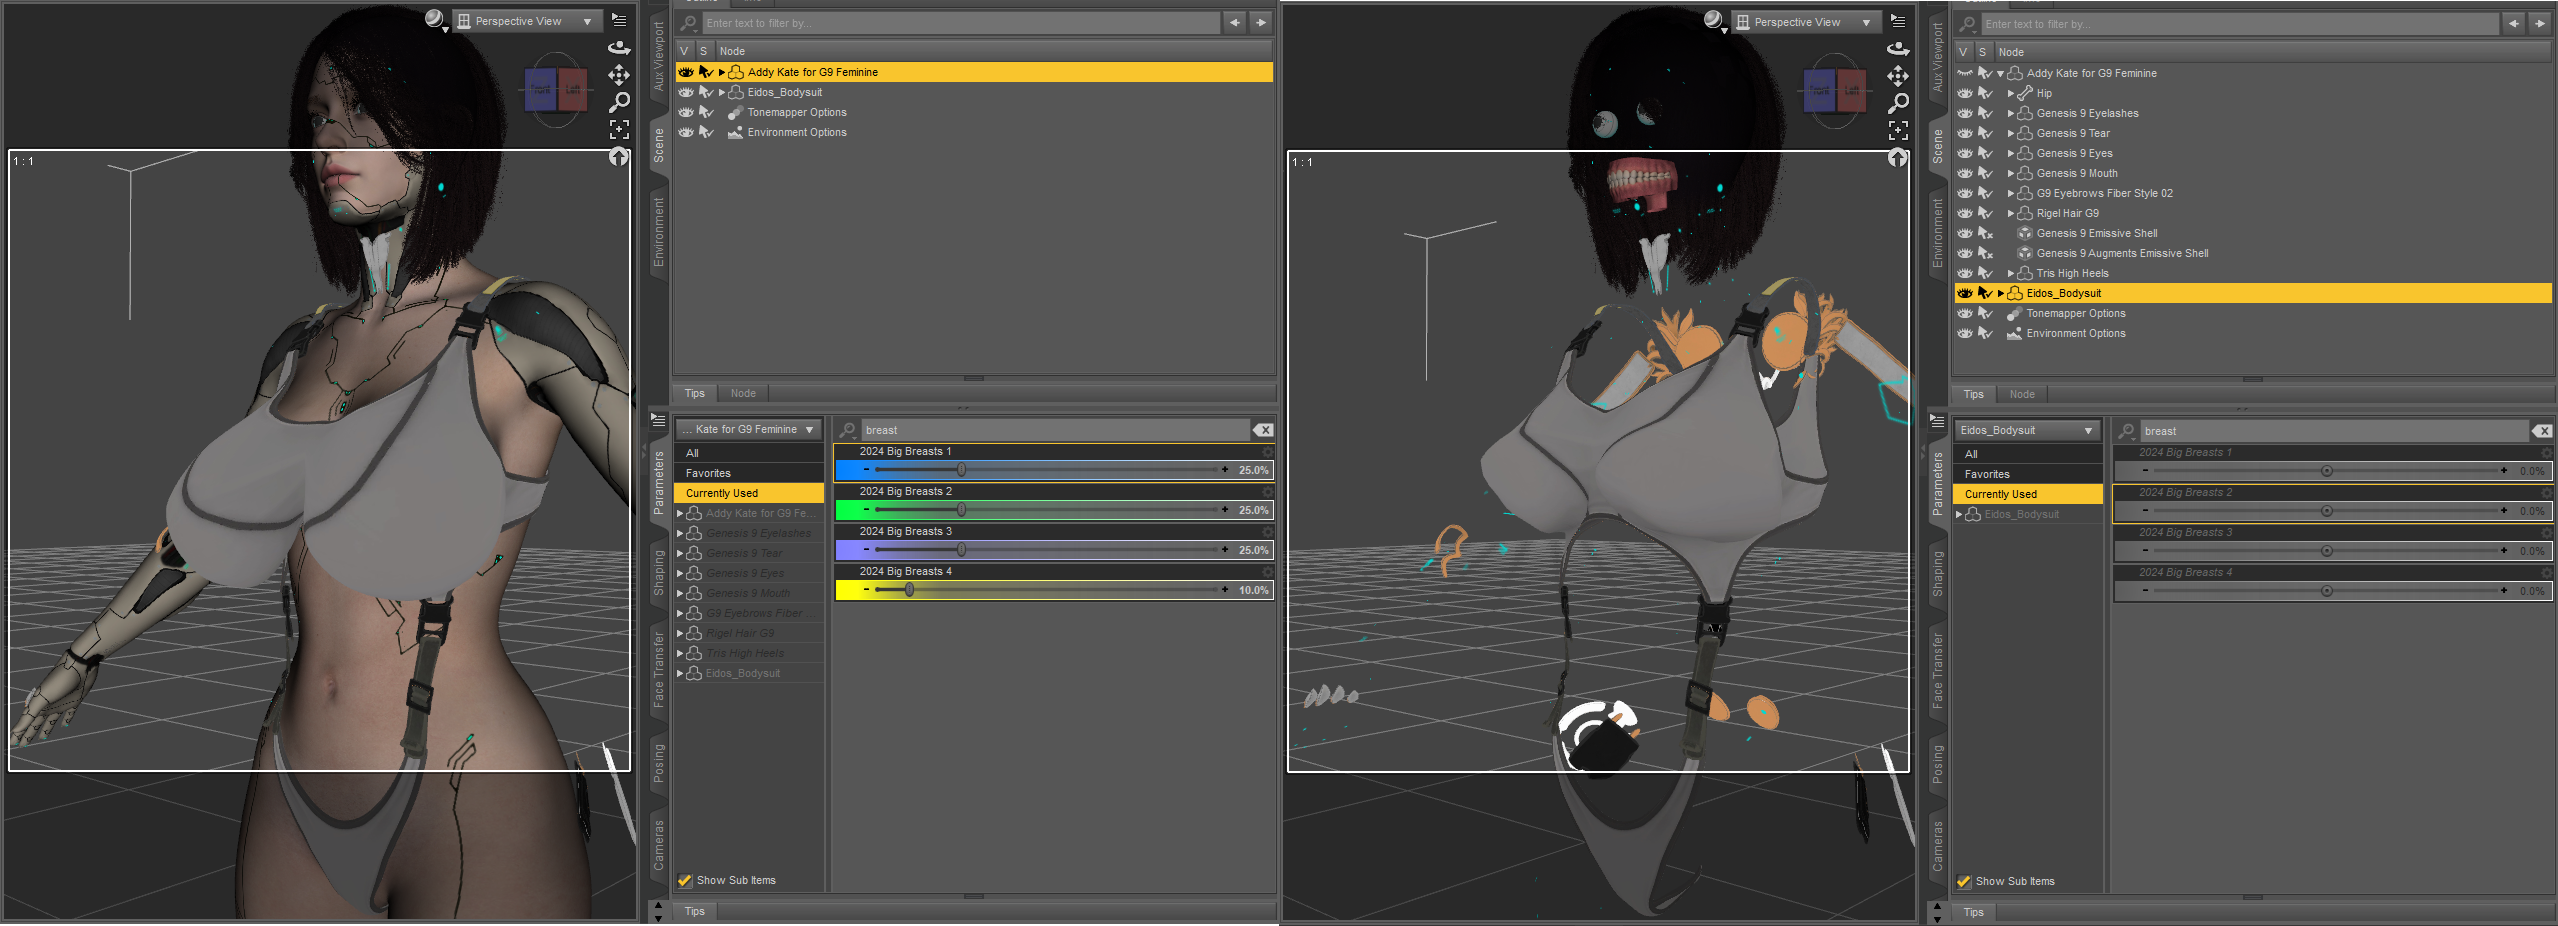Open draw style sphere menu in left viewport

pyautogui.click(x=435, y=19)
